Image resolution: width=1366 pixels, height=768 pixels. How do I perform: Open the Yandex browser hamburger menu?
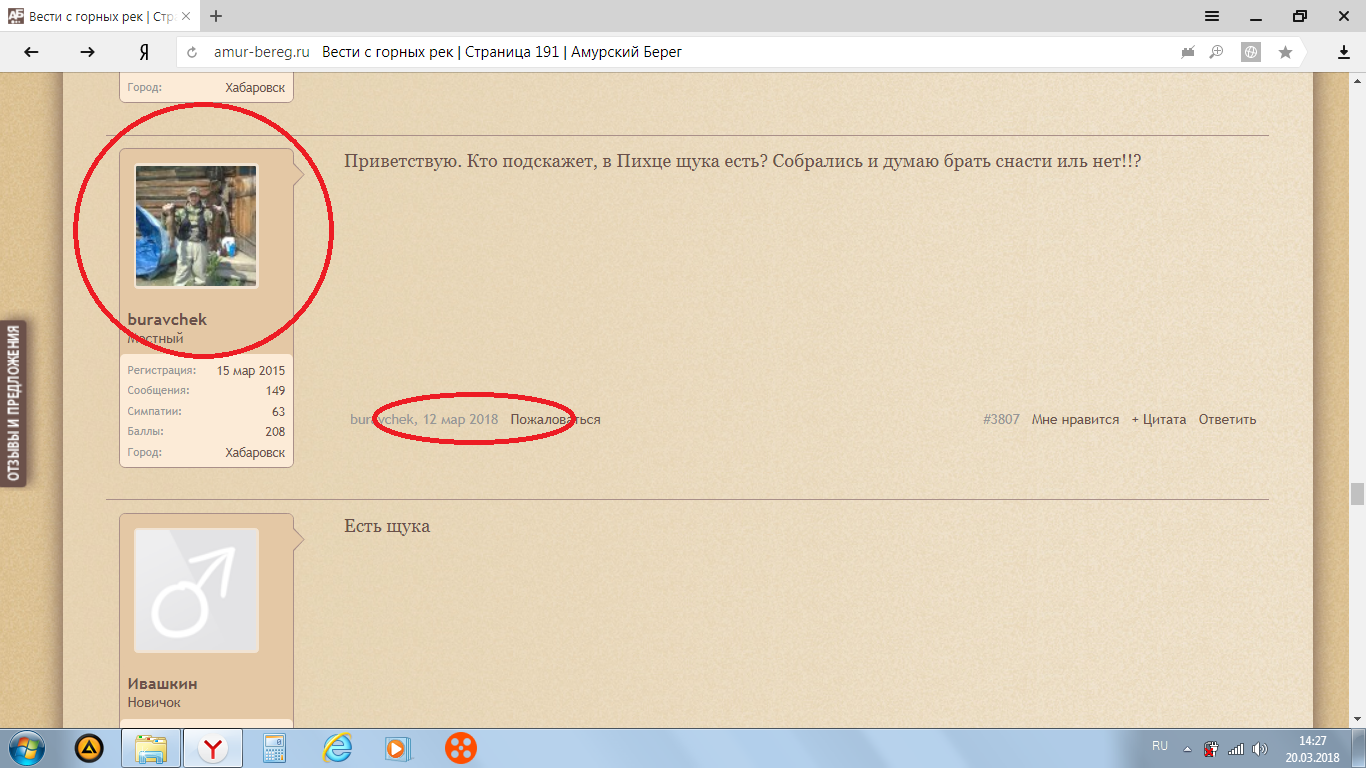coord(1211,16)
